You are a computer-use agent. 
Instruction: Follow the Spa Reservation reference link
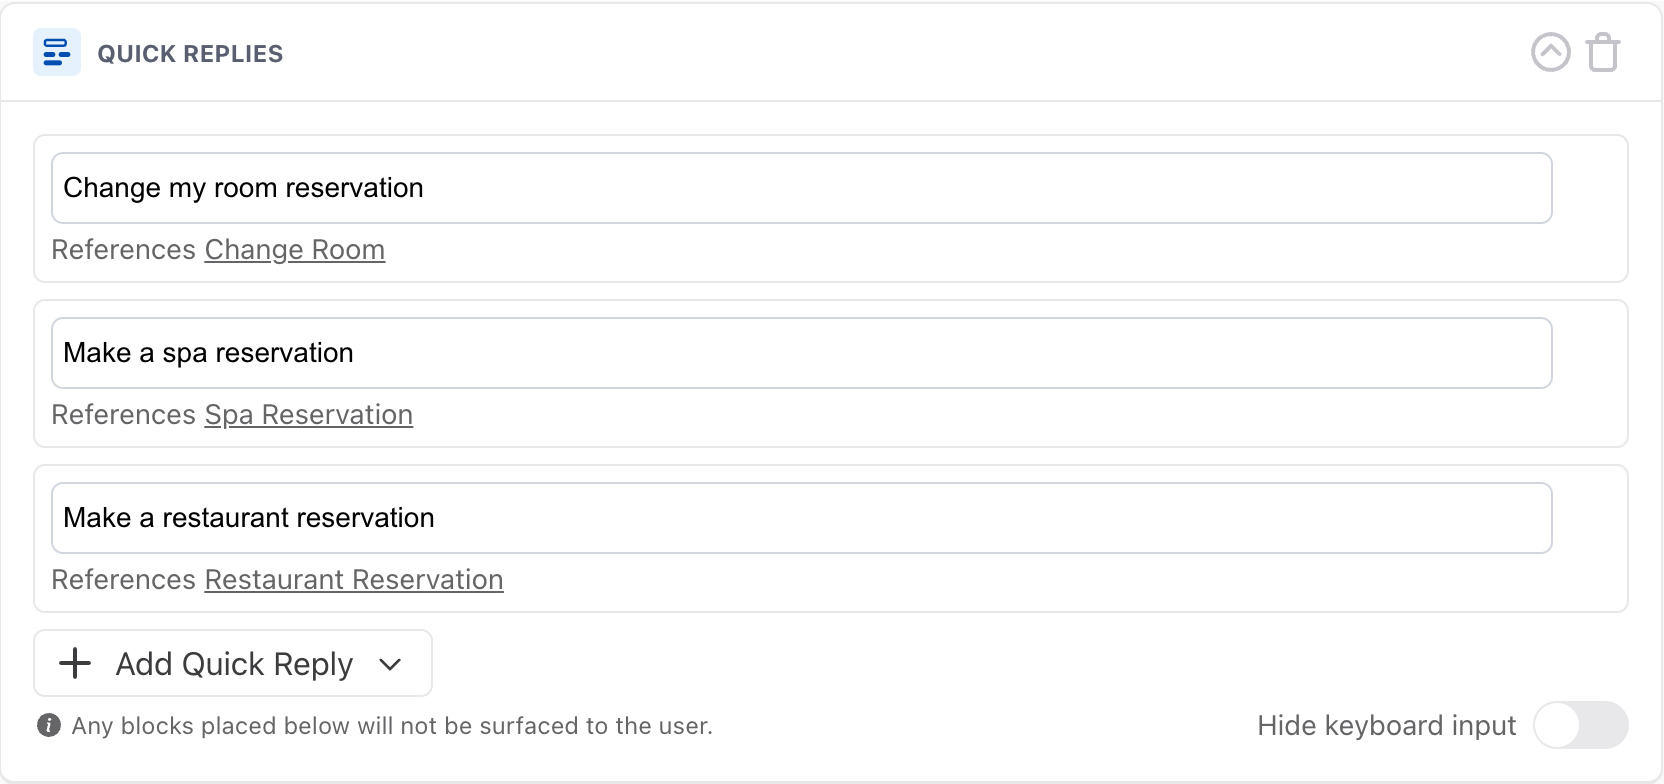[309, 415]
